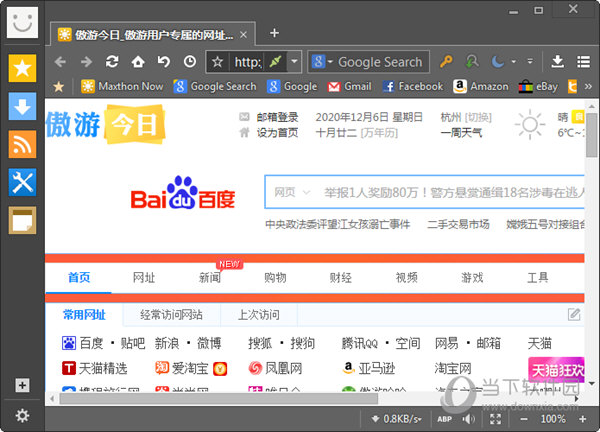Click the green resource sniffer icon

point(472,62)
